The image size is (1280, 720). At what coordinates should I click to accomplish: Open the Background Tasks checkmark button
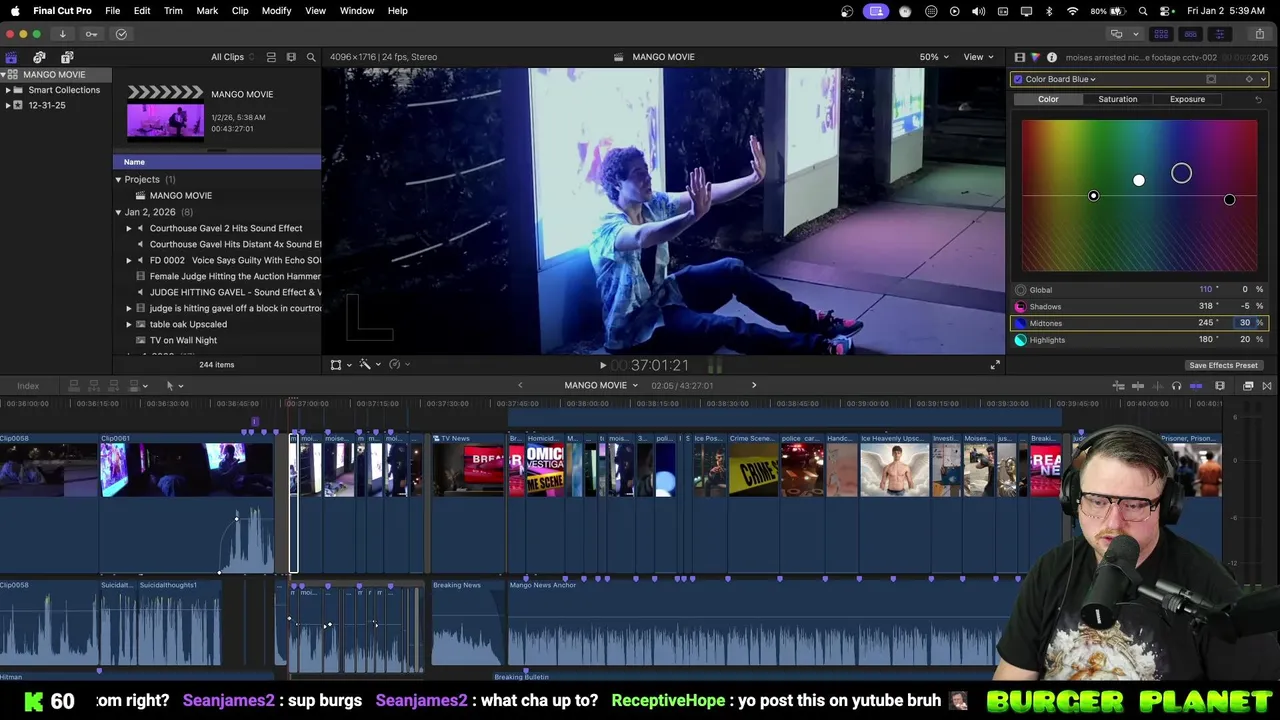121,34
